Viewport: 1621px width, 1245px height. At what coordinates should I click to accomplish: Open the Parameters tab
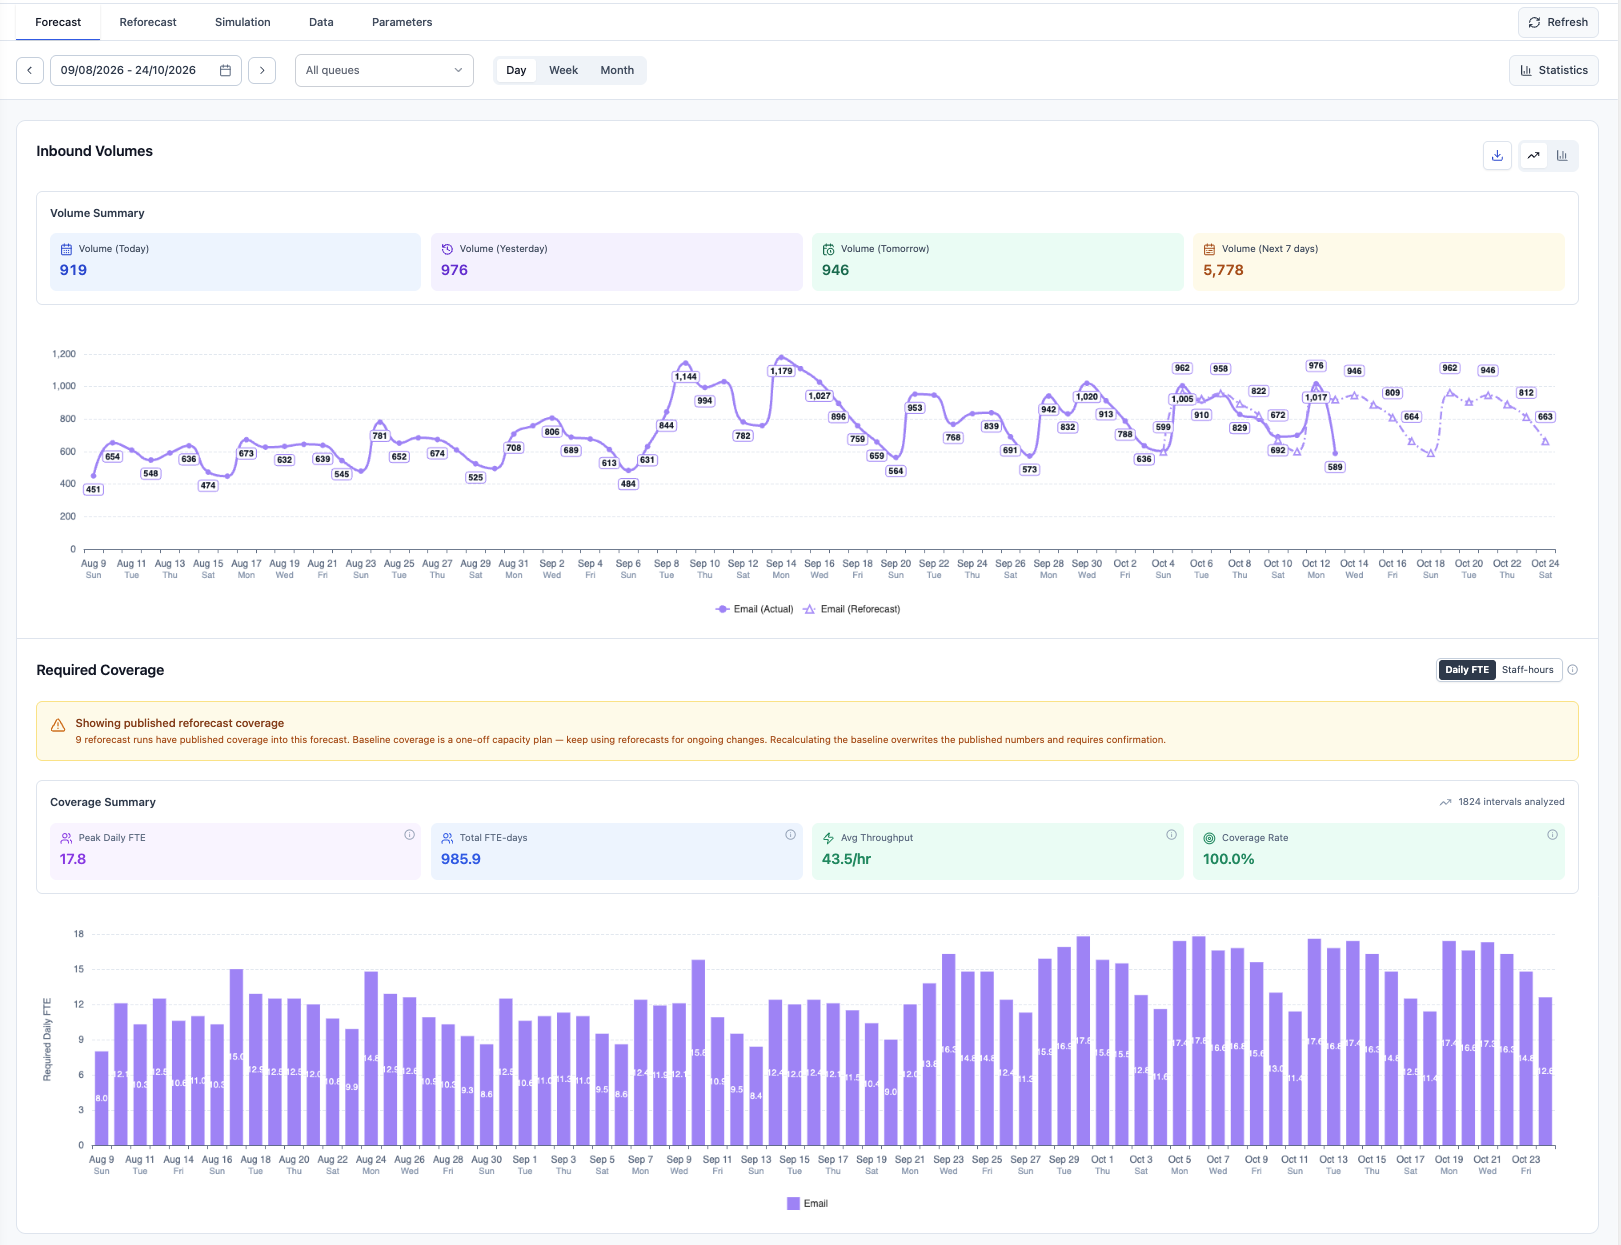pos(402,22)
